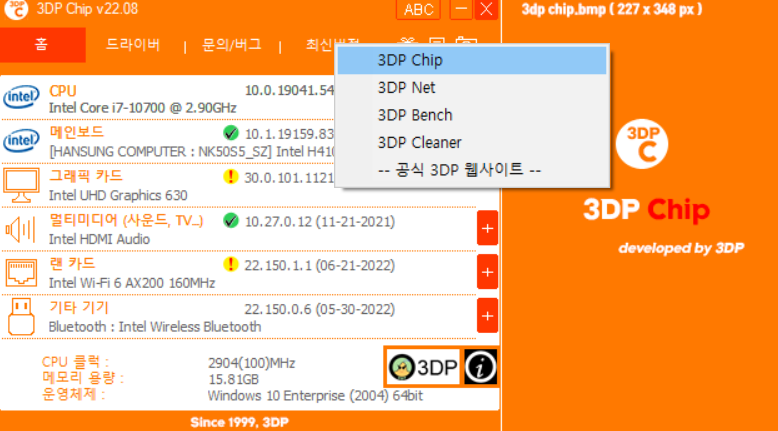
Task: Click the 3DP Chip logo in title bar
Action: pos(16,9)
